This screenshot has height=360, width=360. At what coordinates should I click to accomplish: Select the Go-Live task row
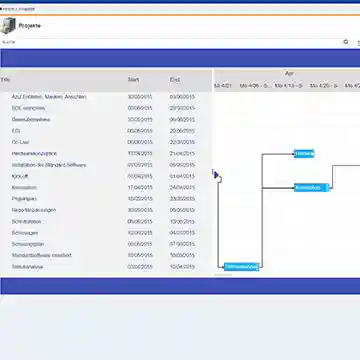106,142
